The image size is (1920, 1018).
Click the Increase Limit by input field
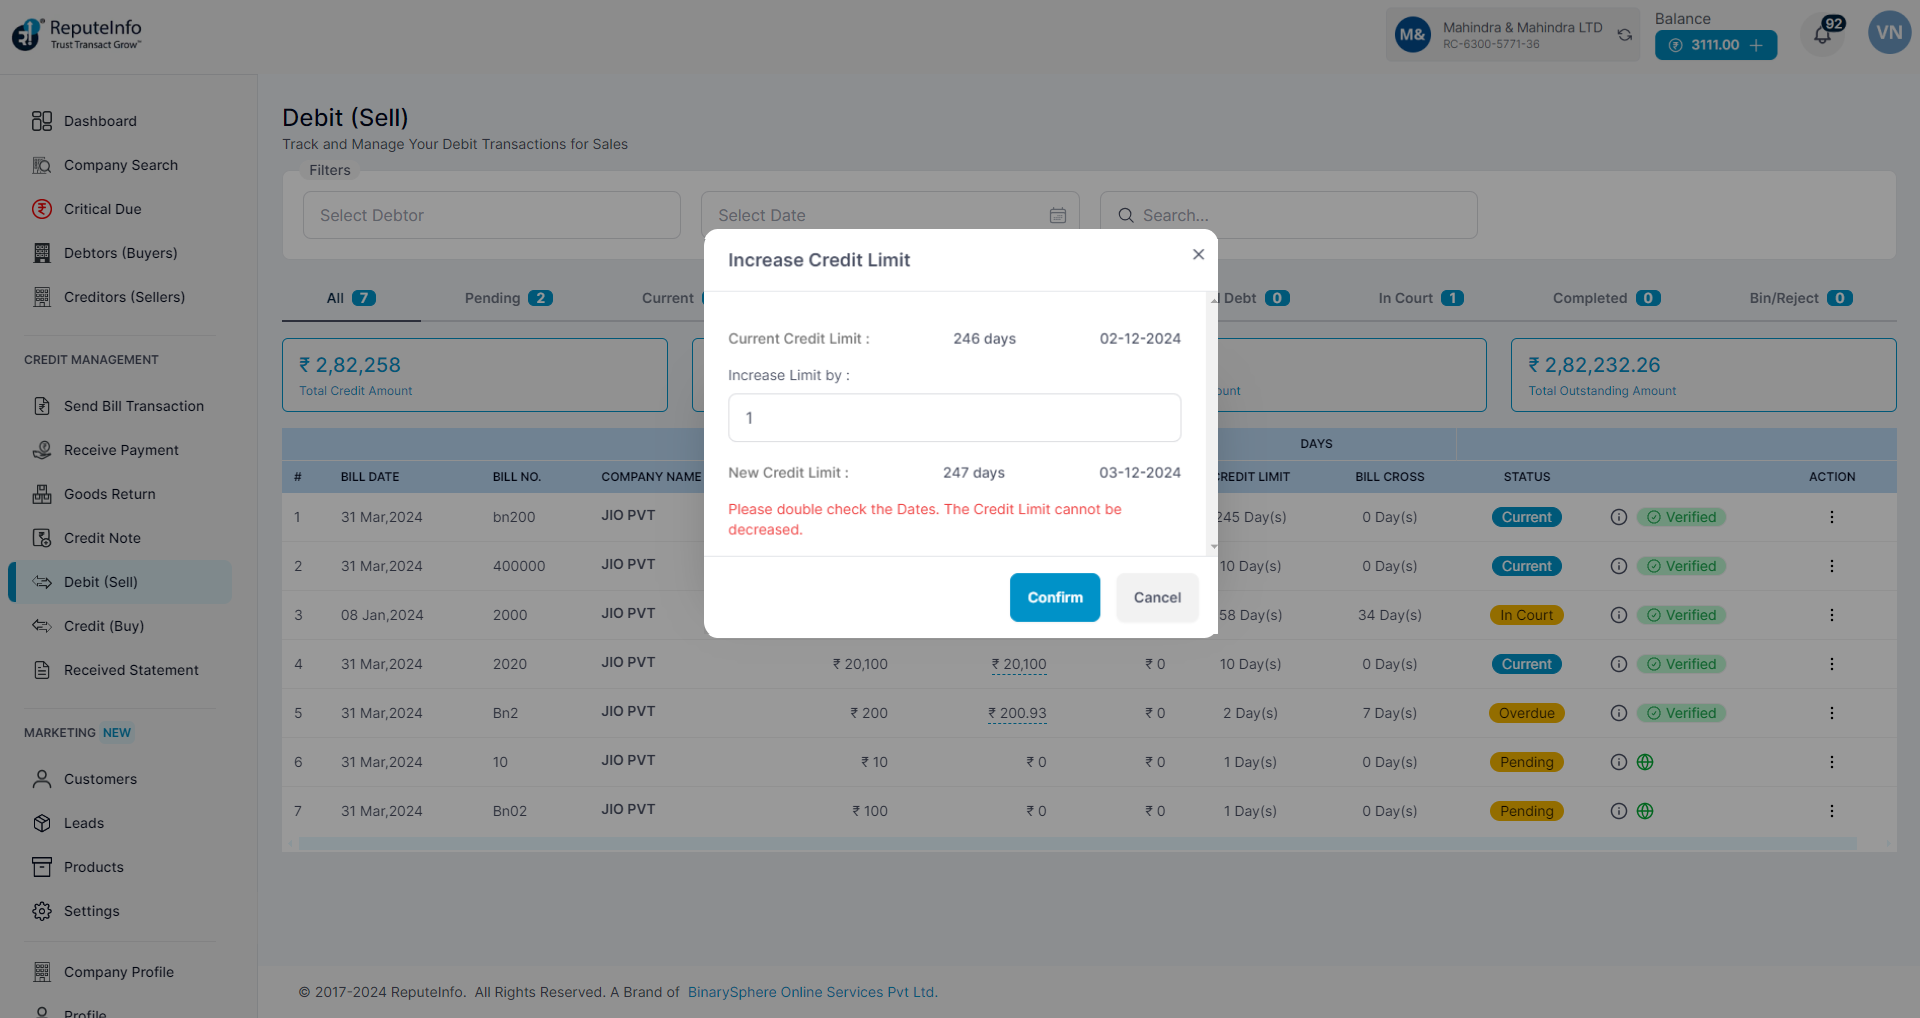[x=954, y=418]
